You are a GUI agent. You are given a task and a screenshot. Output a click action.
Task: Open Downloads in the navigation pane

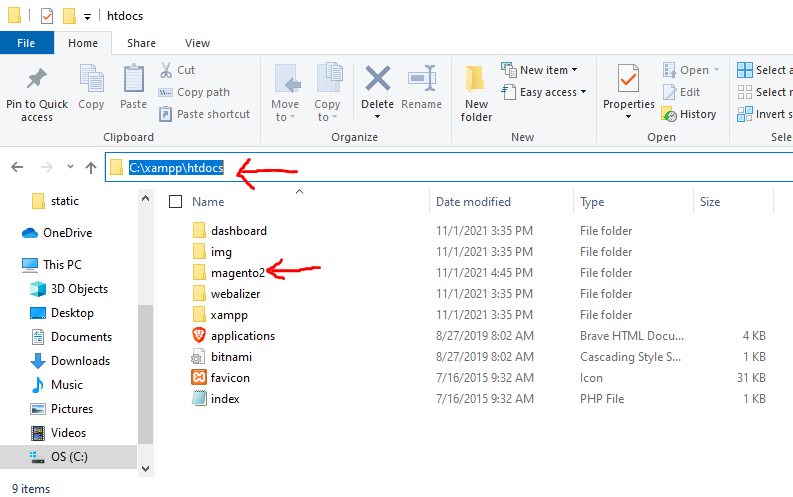pos(70,360)
